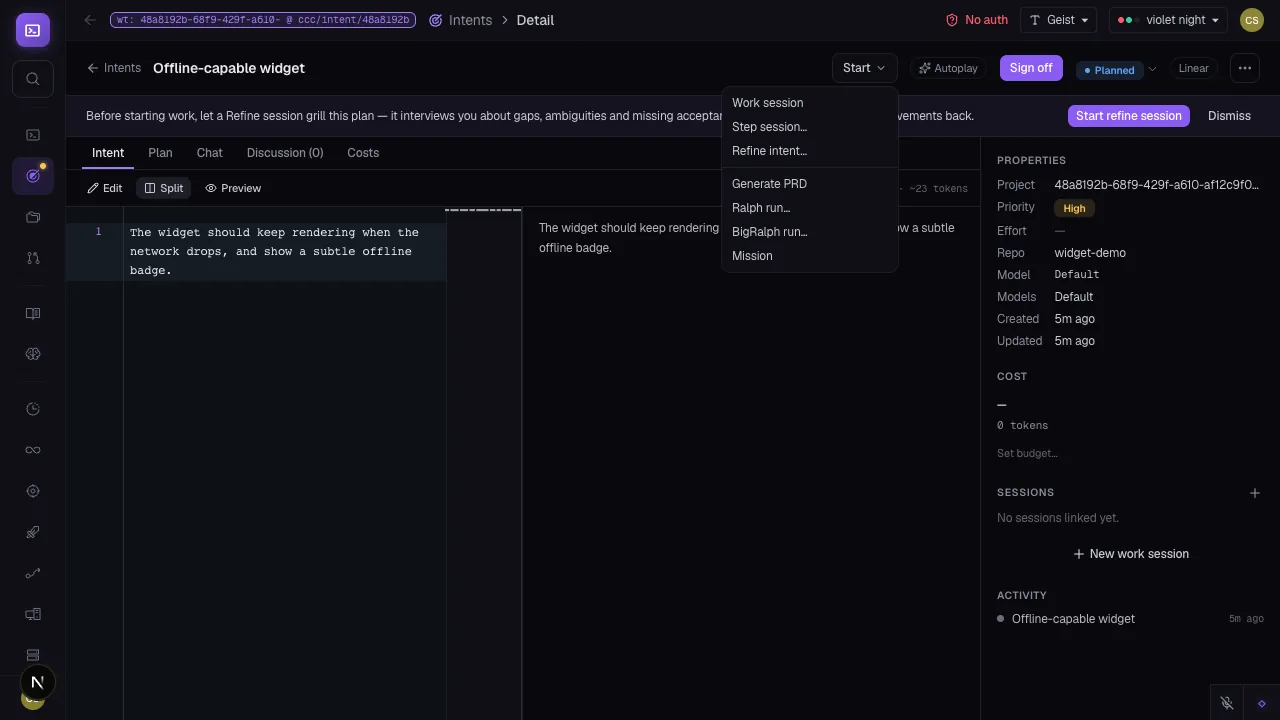Open the server stack sidebar icon
Screen dimensions: 1280x720
coord(33,655)
